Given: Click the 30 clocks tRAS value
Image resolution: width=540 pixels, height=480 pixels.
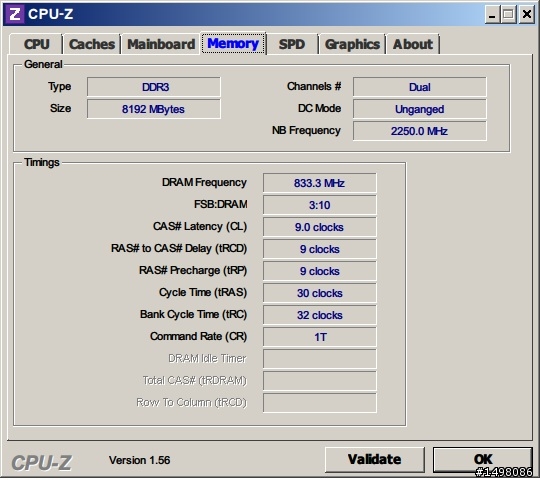Looking at the screenshot, I should point(320,293).
